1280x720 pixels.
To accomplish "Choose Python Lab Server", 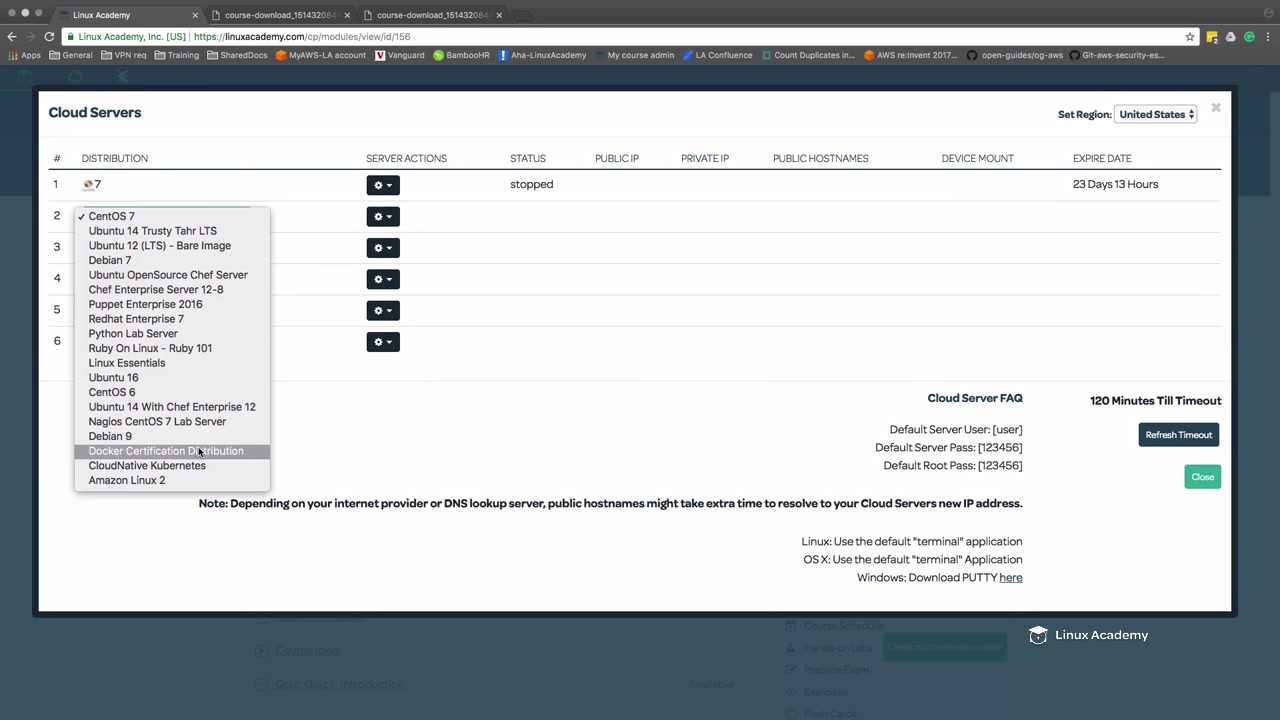I will coord(172,334).
